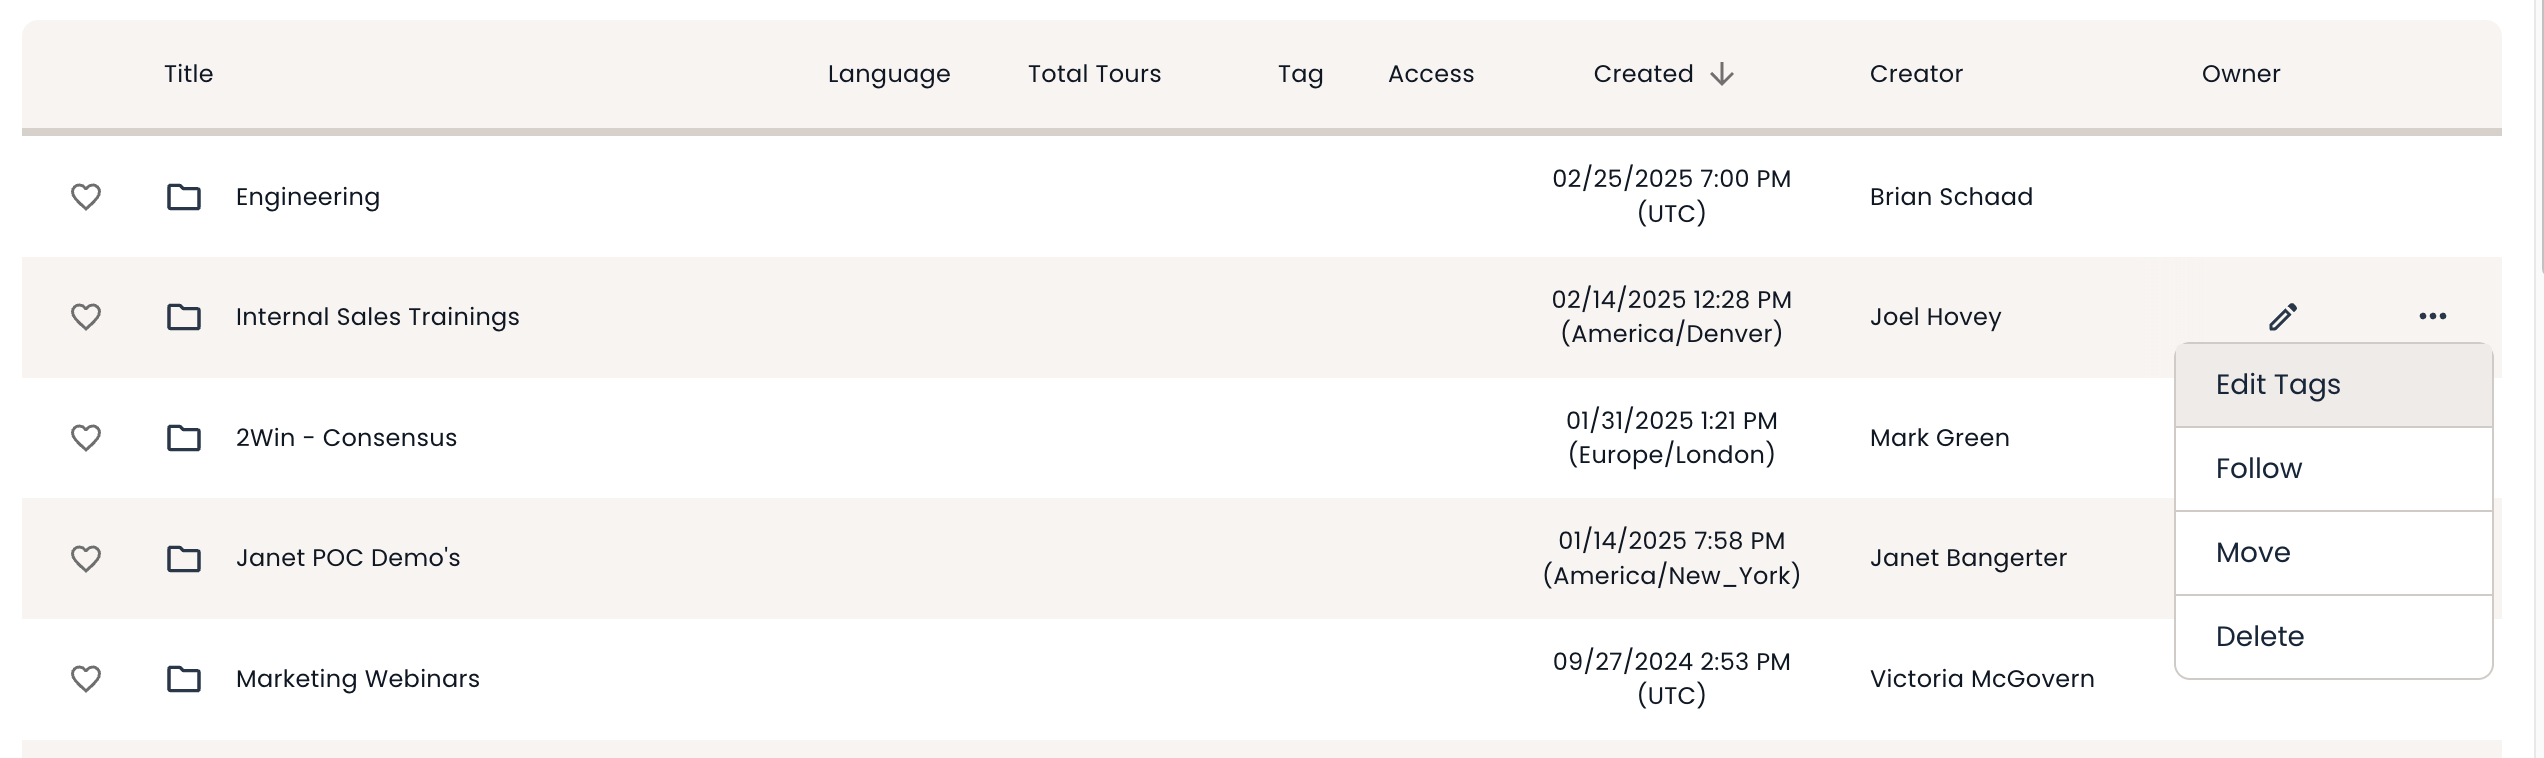Favorite the Engineering folder with heart icon
Screen dimensions: 2544x758
(86, 197)
